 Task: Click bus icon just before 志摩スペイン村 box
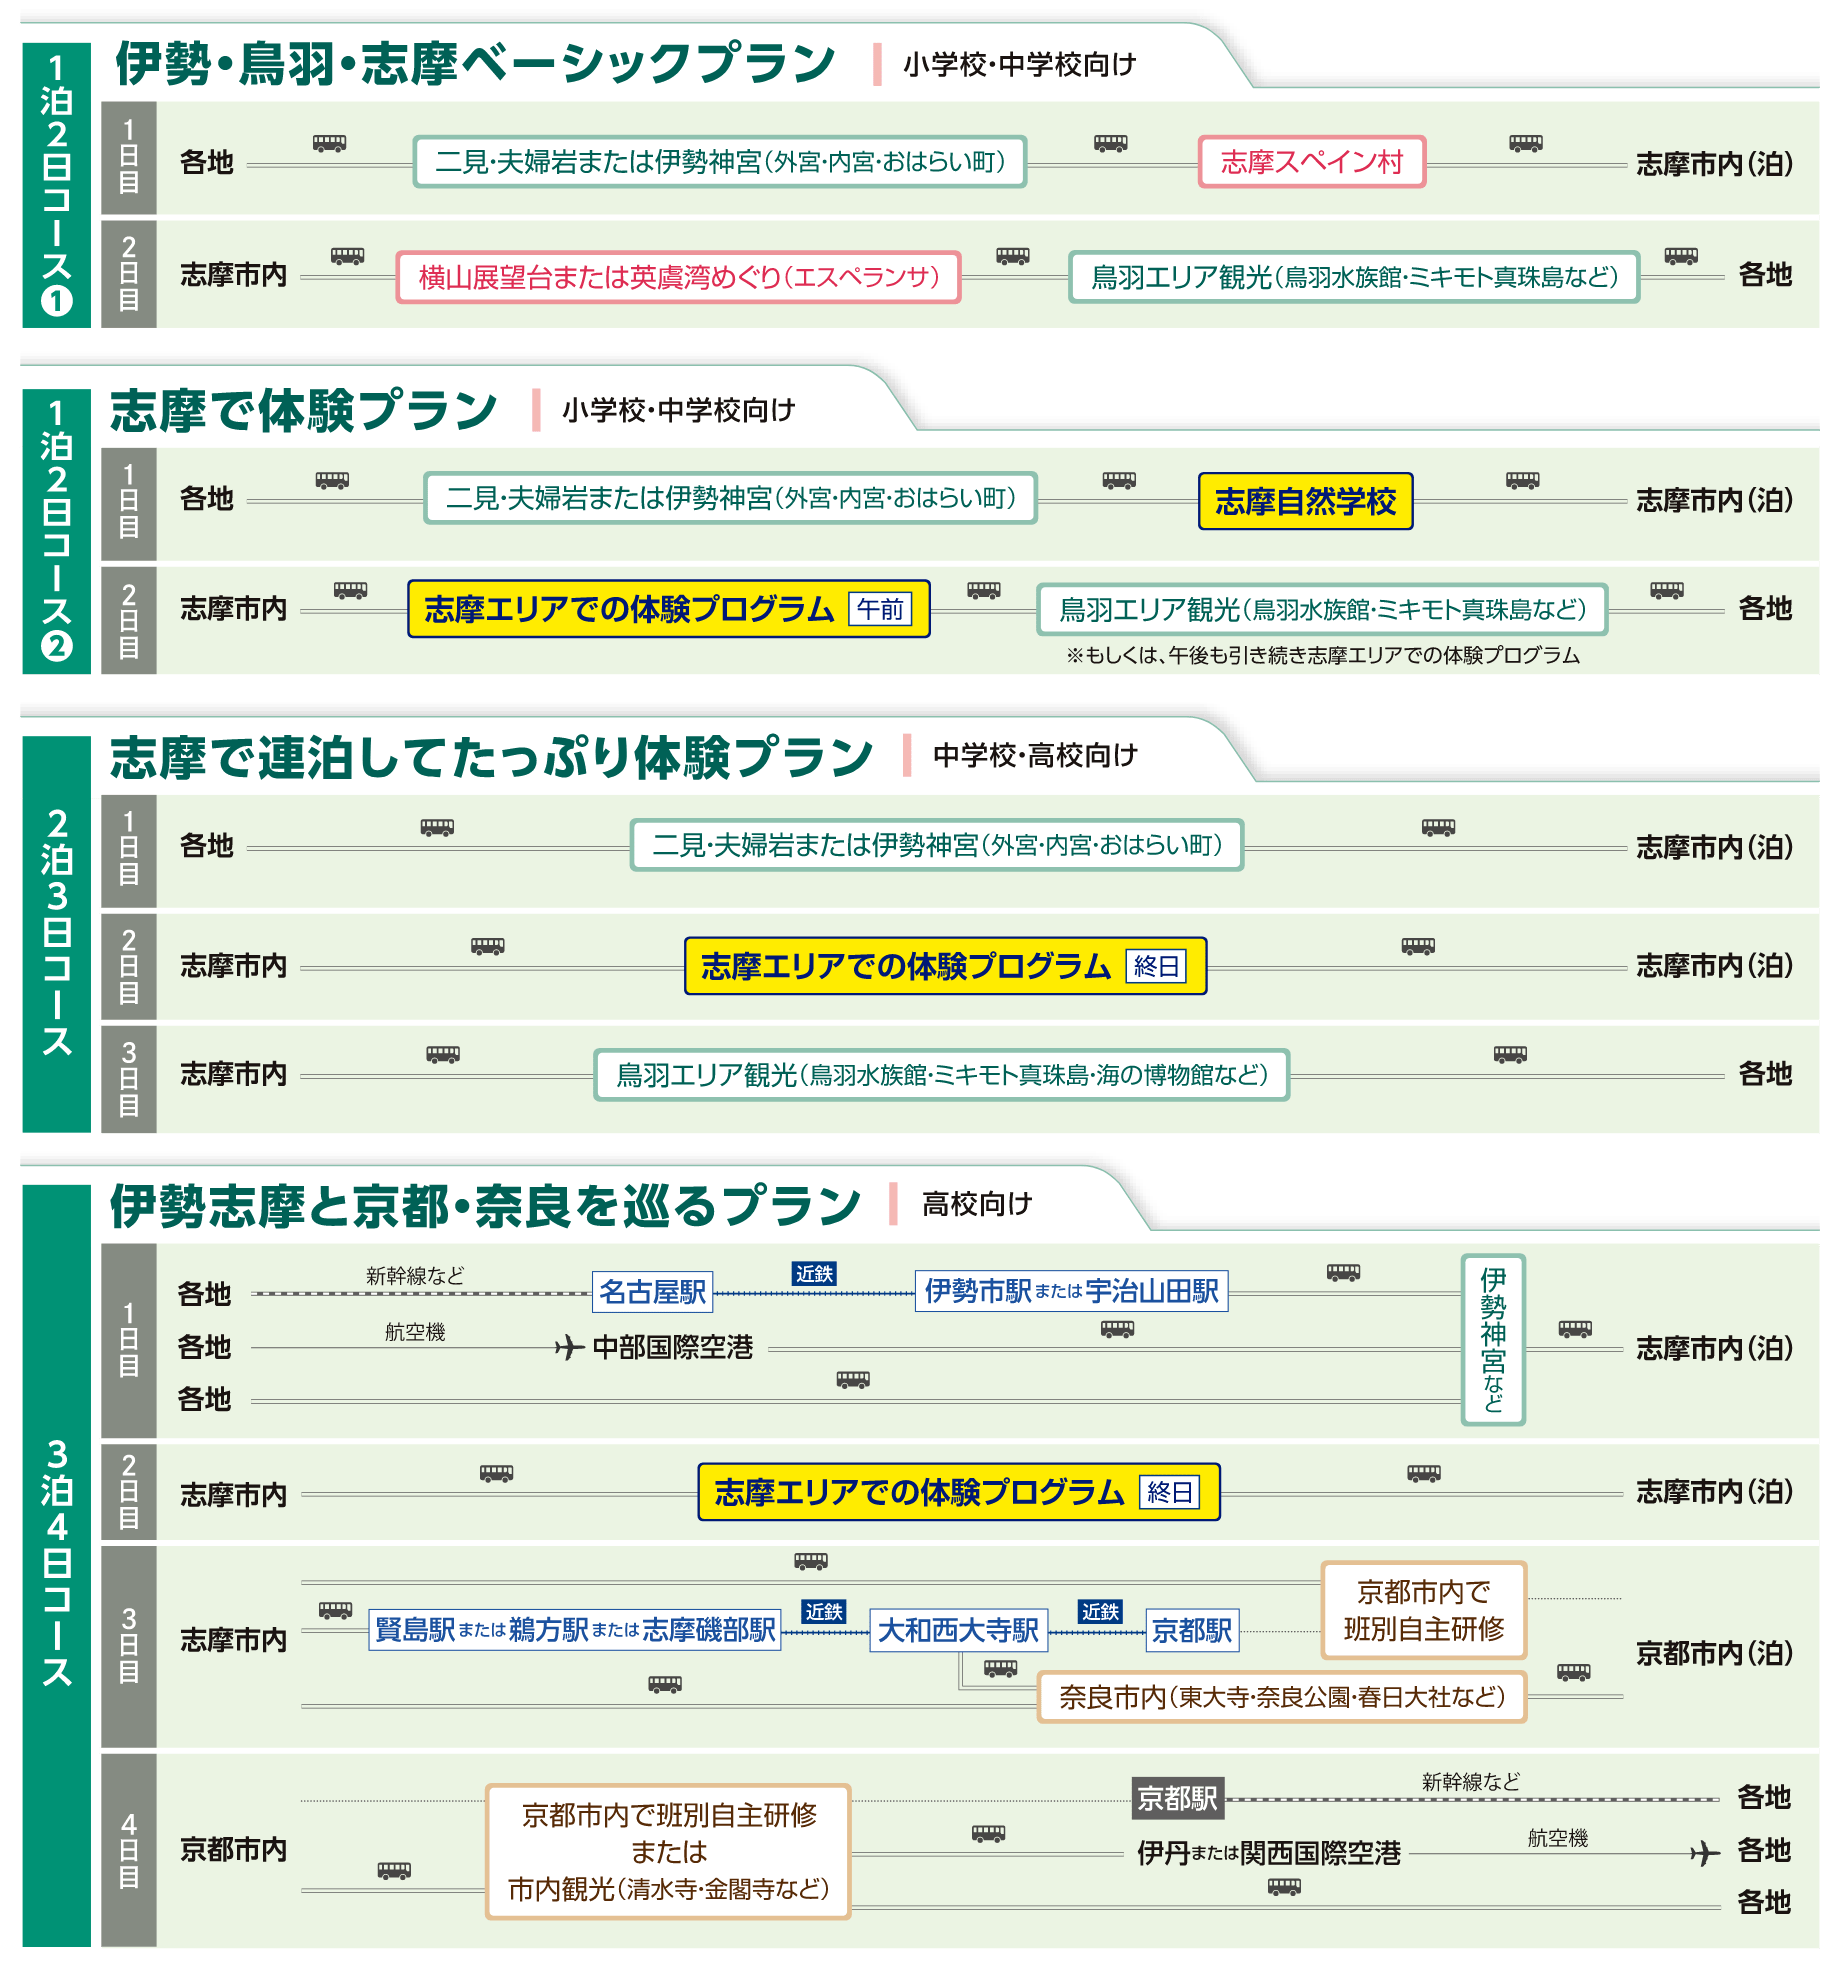coord(1110,144)
